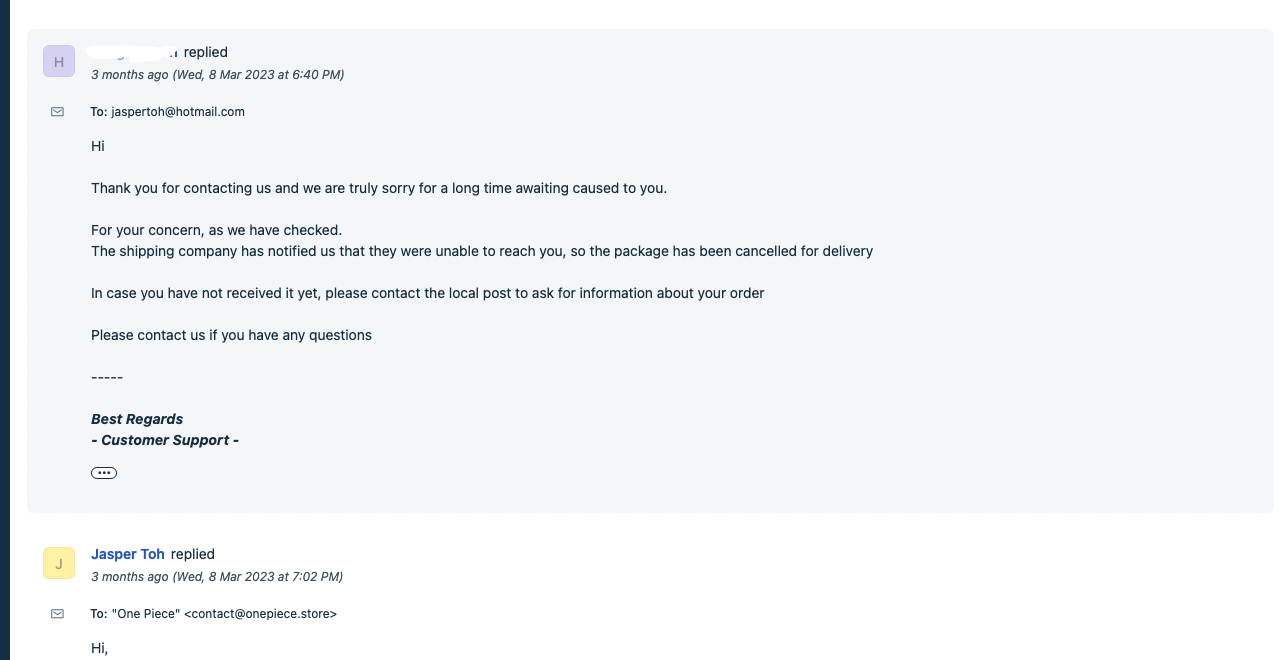Click envelope icon beside jaspertoh@hotmail.com recipient

point(57,112)
